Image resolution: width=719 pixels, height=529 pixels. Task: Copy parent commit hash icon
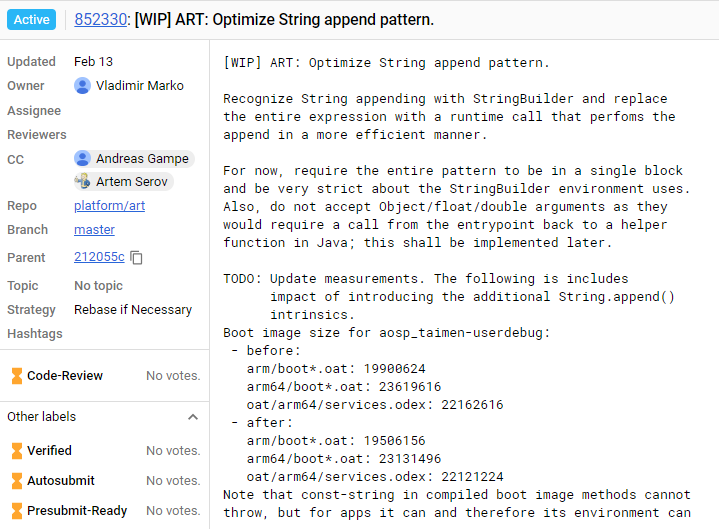click(x=137, y=258)
